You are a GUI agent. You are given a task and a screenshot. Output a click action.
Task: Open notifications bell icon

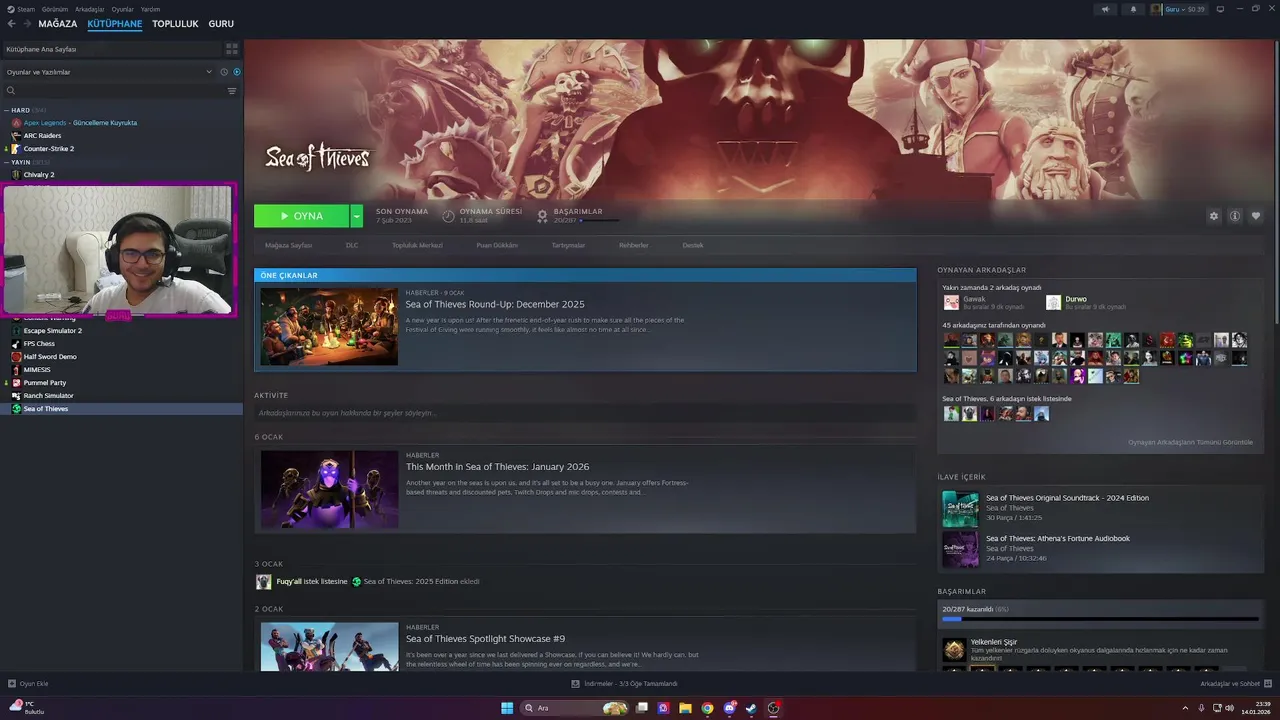(1133, 9)
